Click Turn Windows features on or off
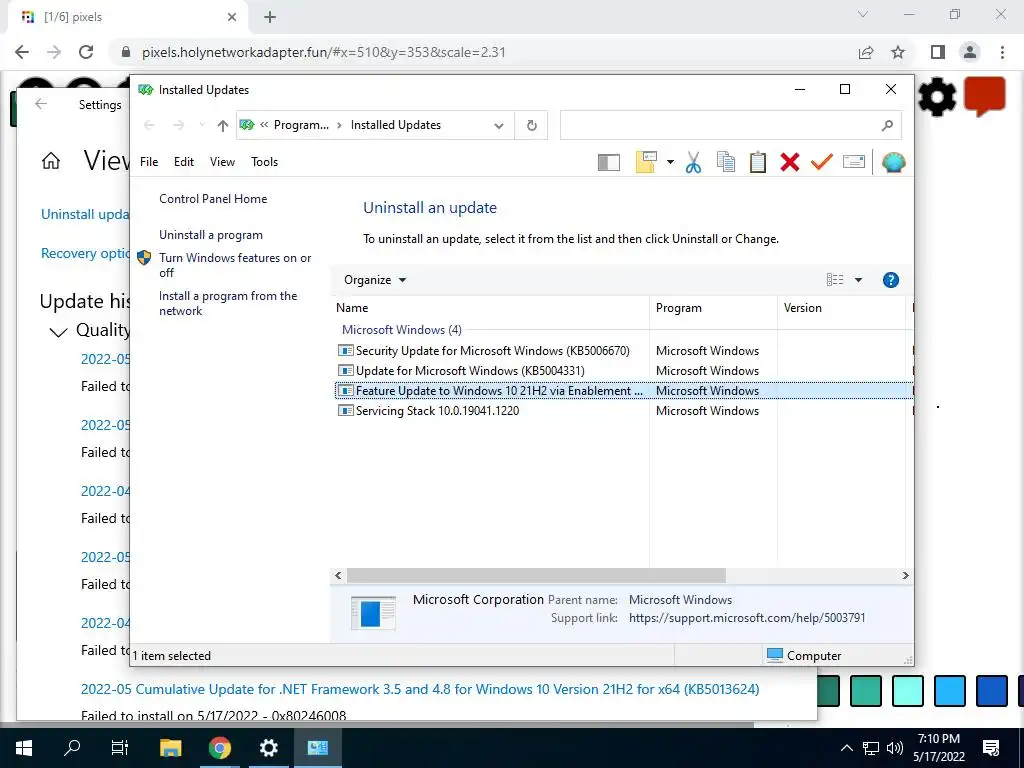The image size is (1024, 768). pos(235,265)
